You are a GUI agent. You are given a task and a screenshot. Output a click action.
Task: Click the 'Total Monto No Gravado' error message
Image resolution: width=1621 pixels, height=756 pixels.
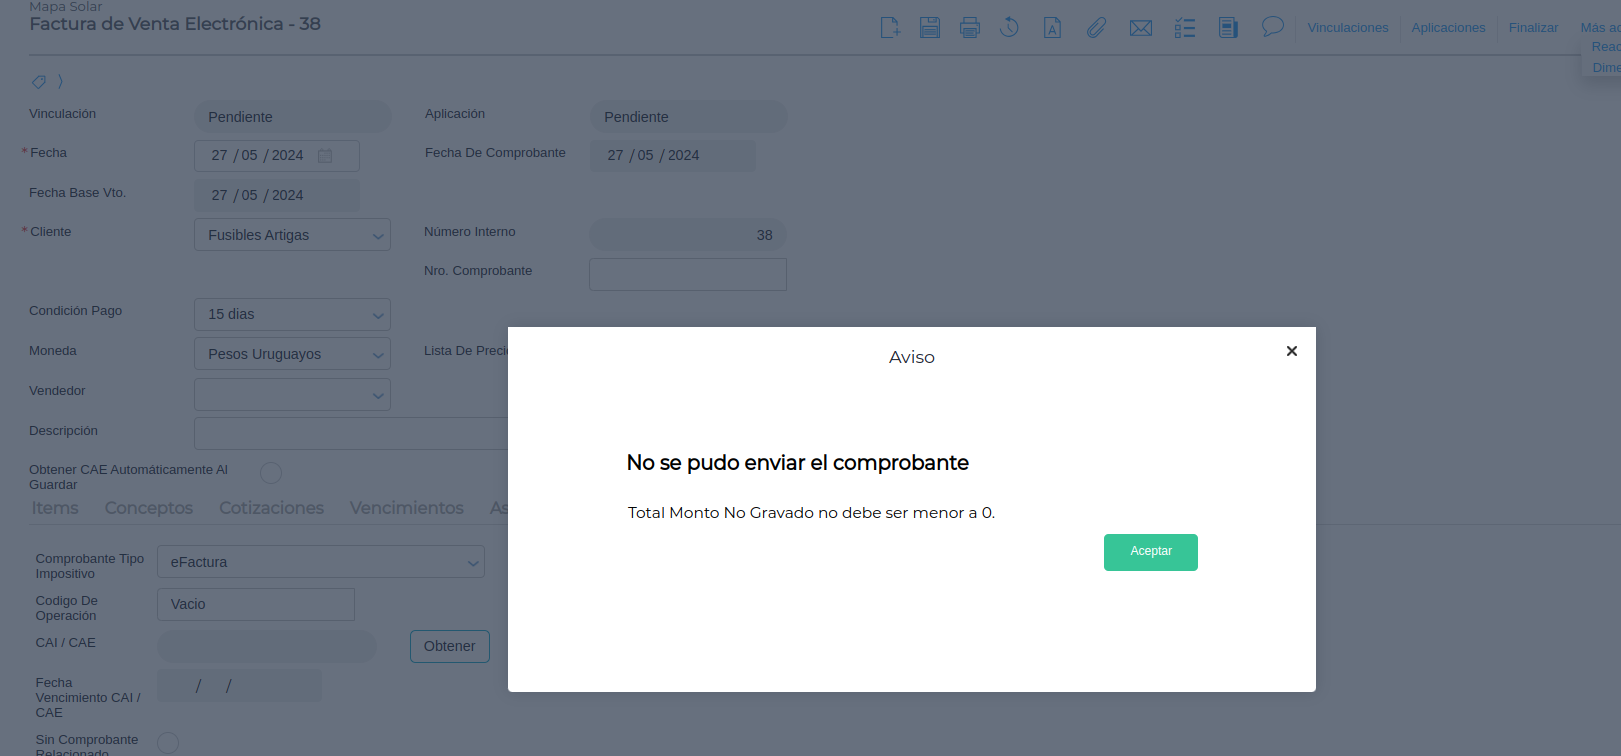coord(811,513)
